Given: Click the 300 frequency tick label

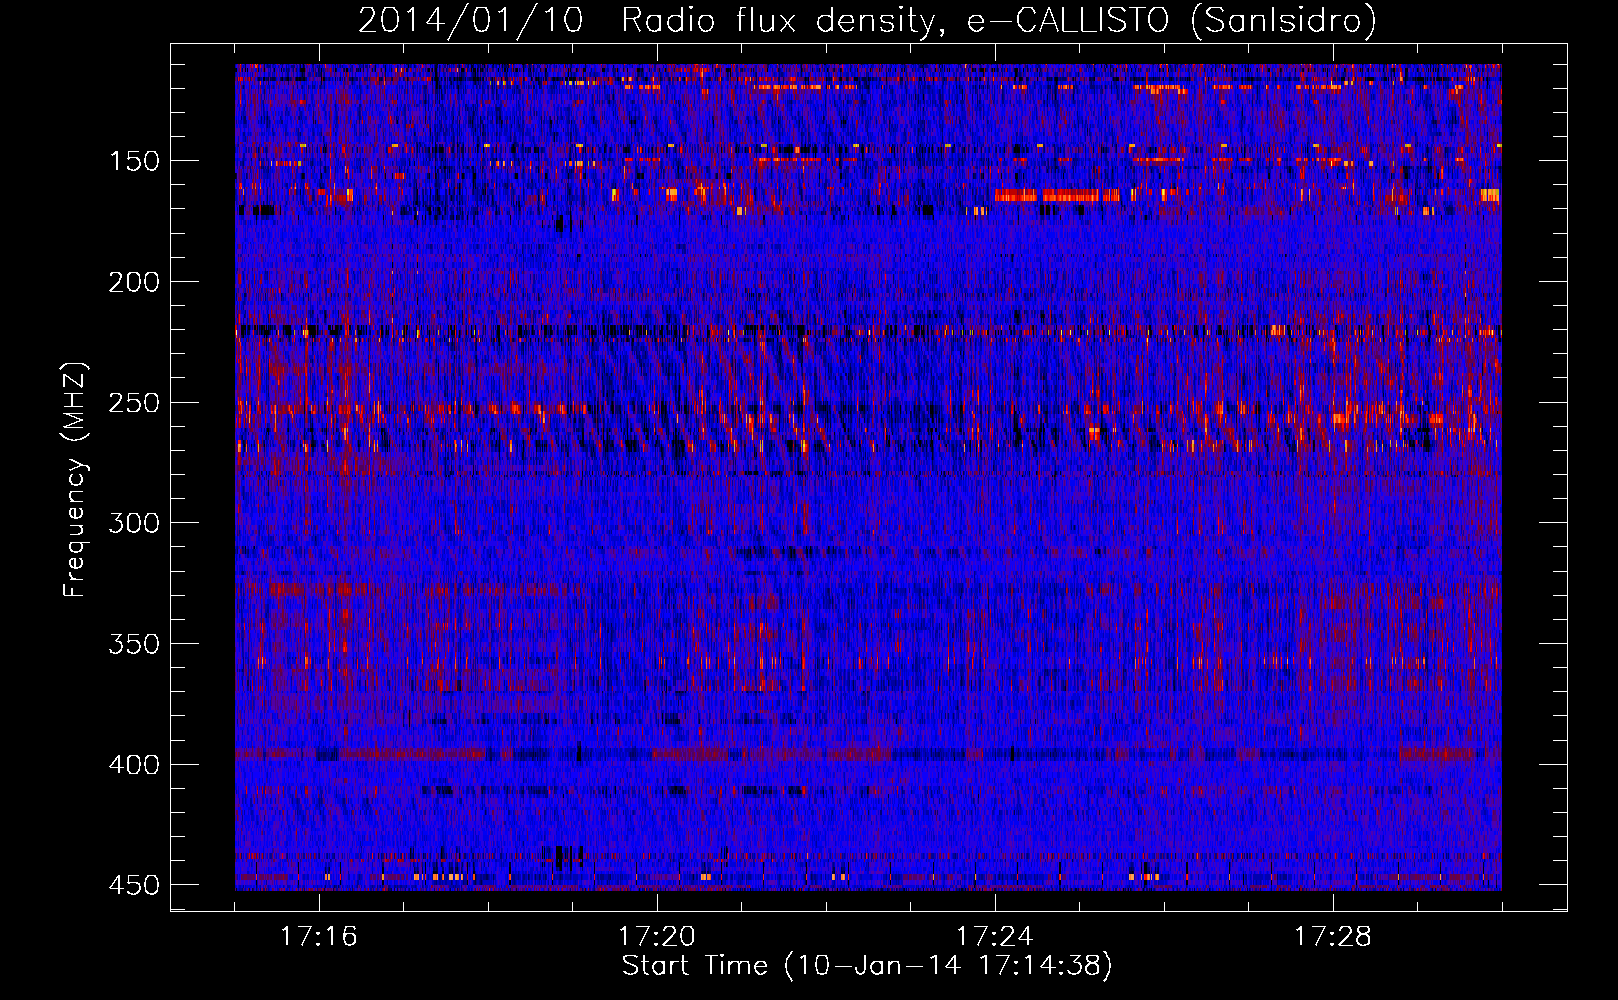Looking at the screenshot, I should 134,523.
